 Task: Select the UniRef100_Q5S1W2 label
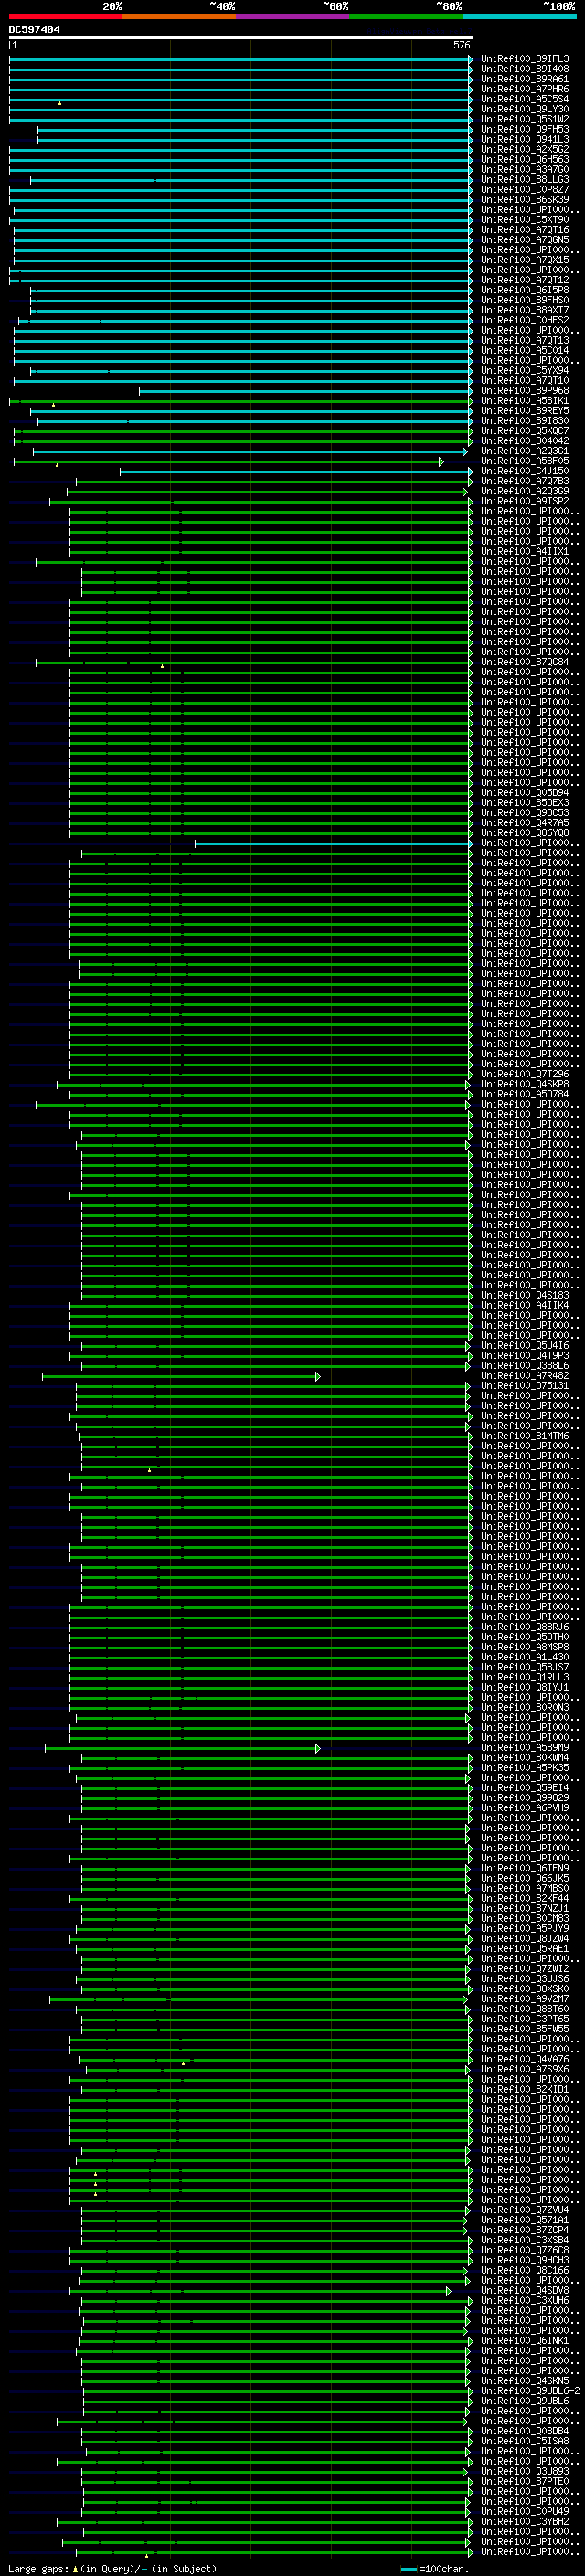click(x=525, y=119)
